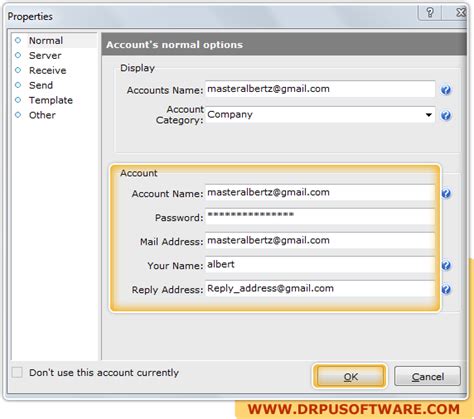Click the bullet icon next to Server
The image size is (474, 419).
pos(18,55)
